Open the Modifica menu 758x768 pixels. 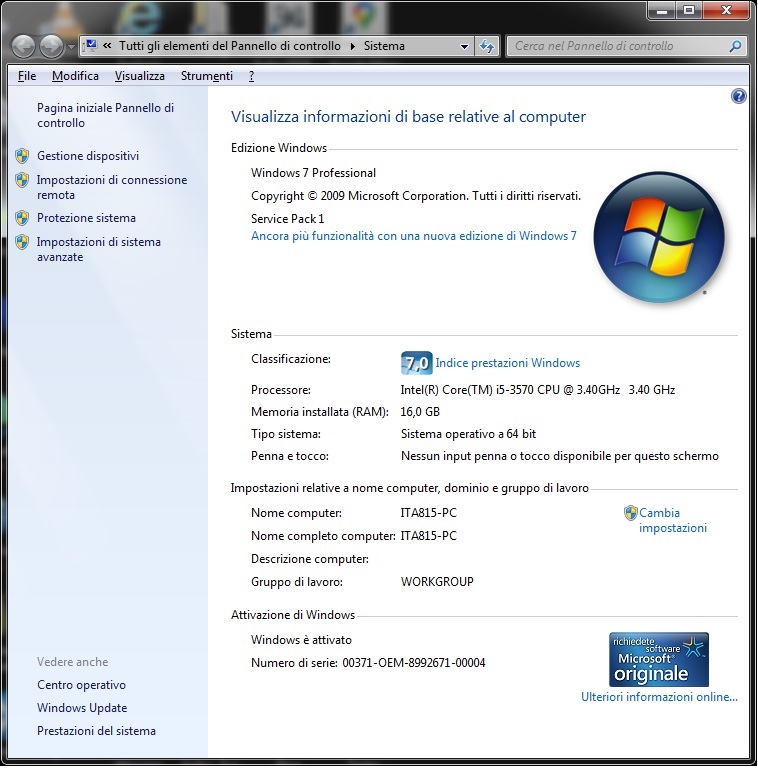coord(75,76)
